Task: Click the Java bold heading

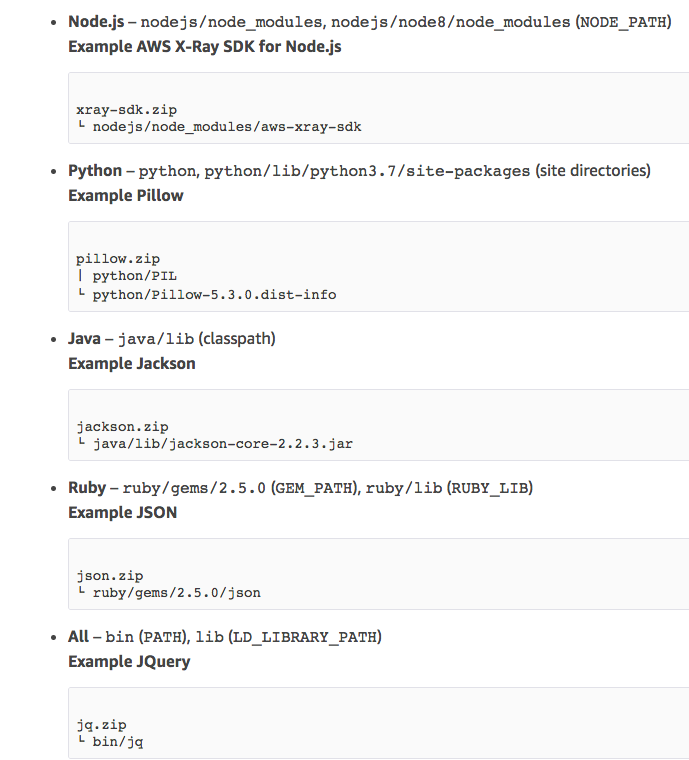Action: point(84,339)
